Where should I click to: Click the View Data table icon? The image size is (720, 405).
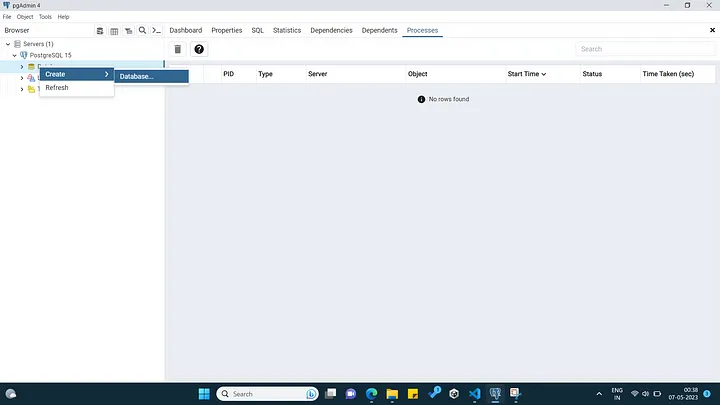coord(114,31)
